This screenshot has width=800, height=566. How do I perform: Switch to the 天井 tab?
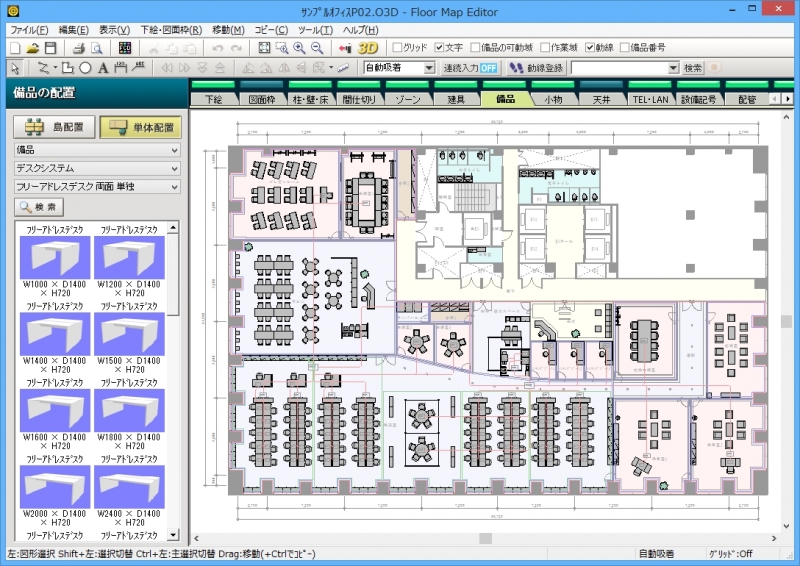(x=601, y=100)
